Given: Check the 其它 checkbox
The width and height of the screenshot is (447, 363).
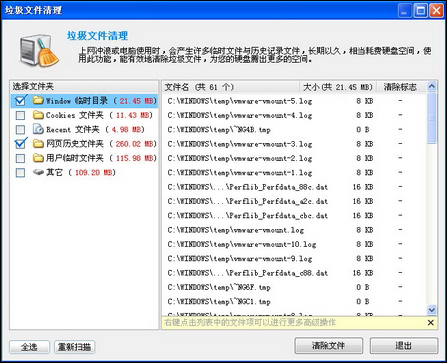Looking at the screenshot, I should [21, 172].
